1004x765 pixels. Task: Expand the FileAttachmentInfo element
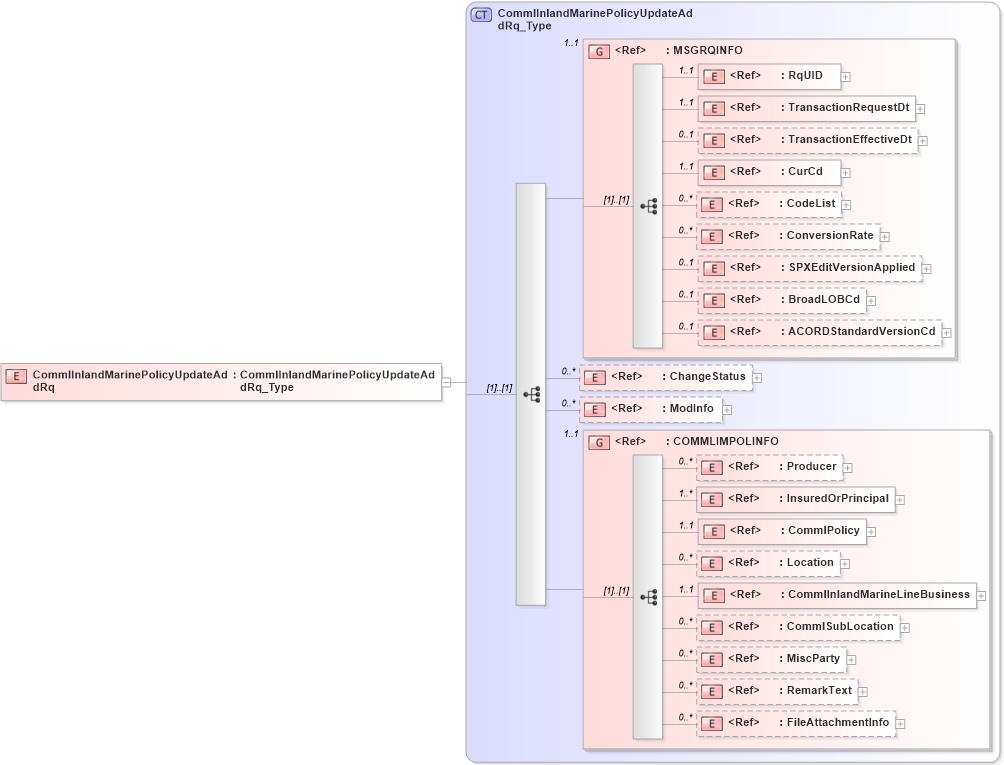pos(901,722)
